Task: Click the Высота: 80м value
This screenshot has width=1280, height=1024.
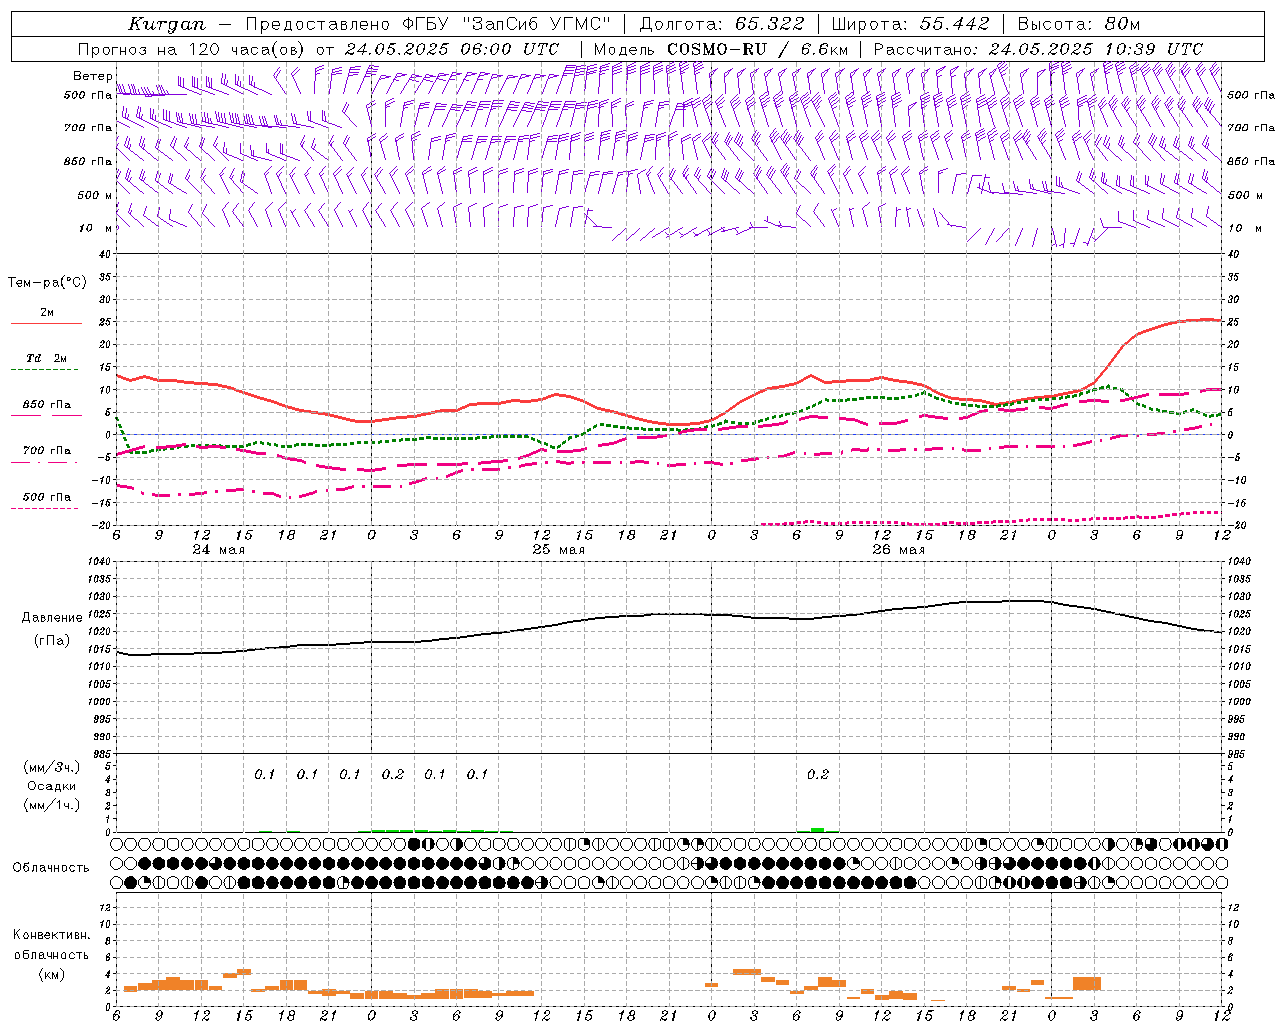Action: click(x=1078, y=24)
